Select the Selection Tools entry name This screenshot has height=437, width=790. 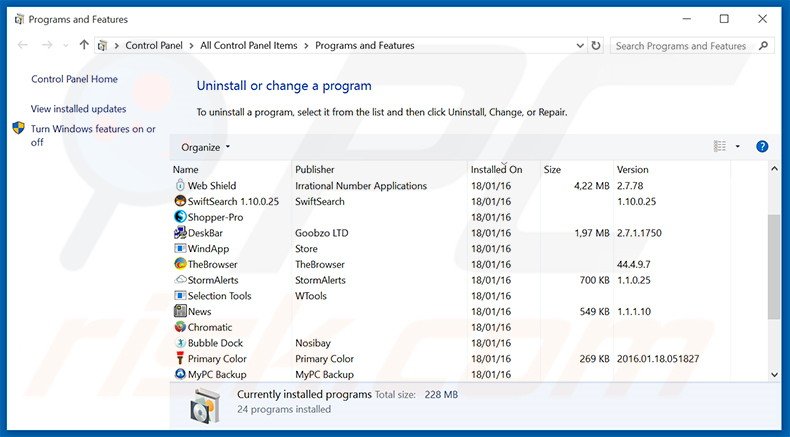(x=219, y=296)
